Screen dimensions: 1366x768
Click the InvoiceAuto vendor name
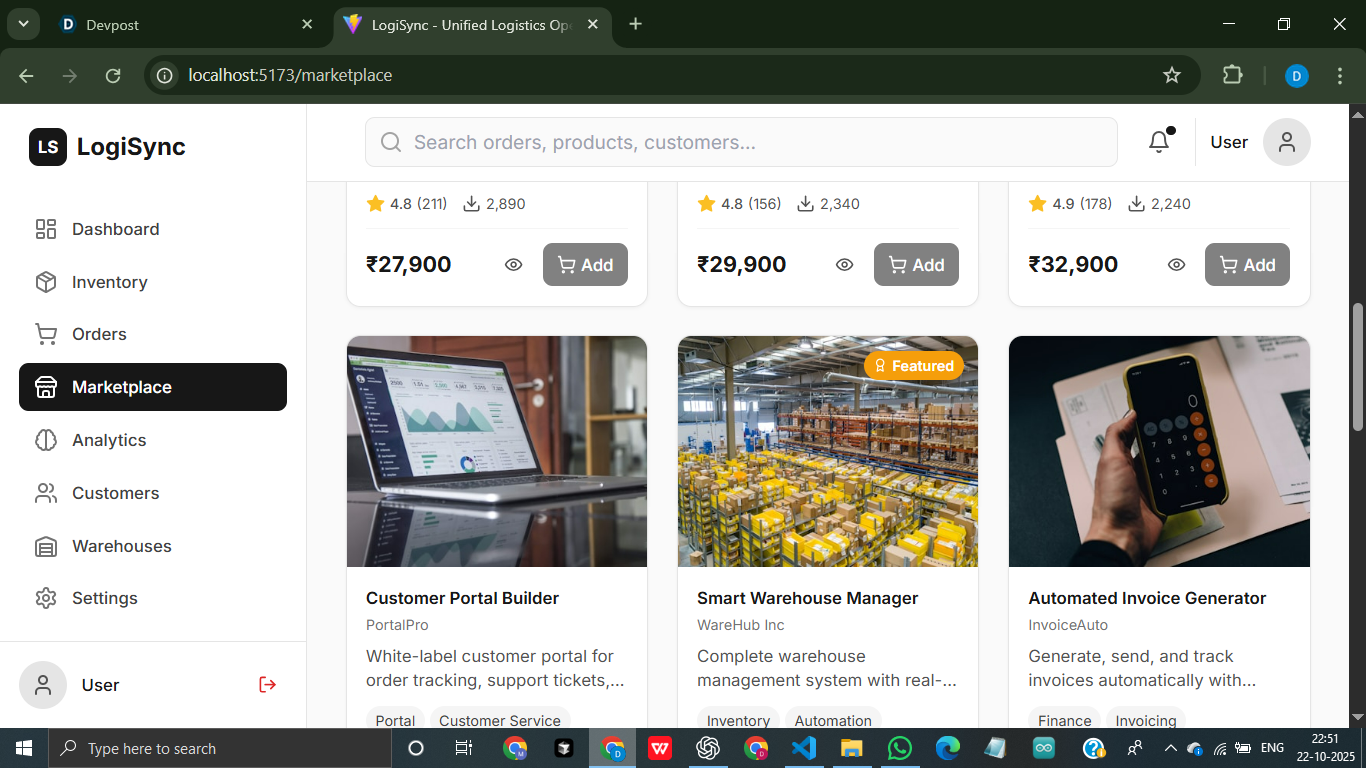[1068, 625]
